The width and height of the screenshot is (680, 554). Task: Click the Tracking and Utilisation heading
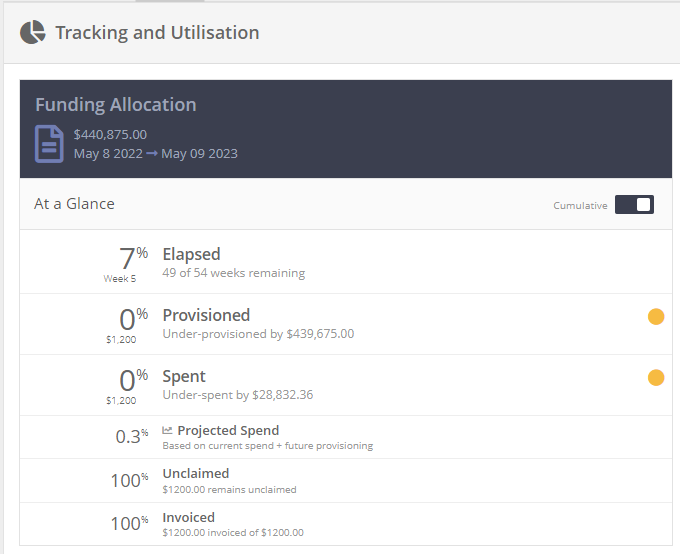click(x=157, y=33)
